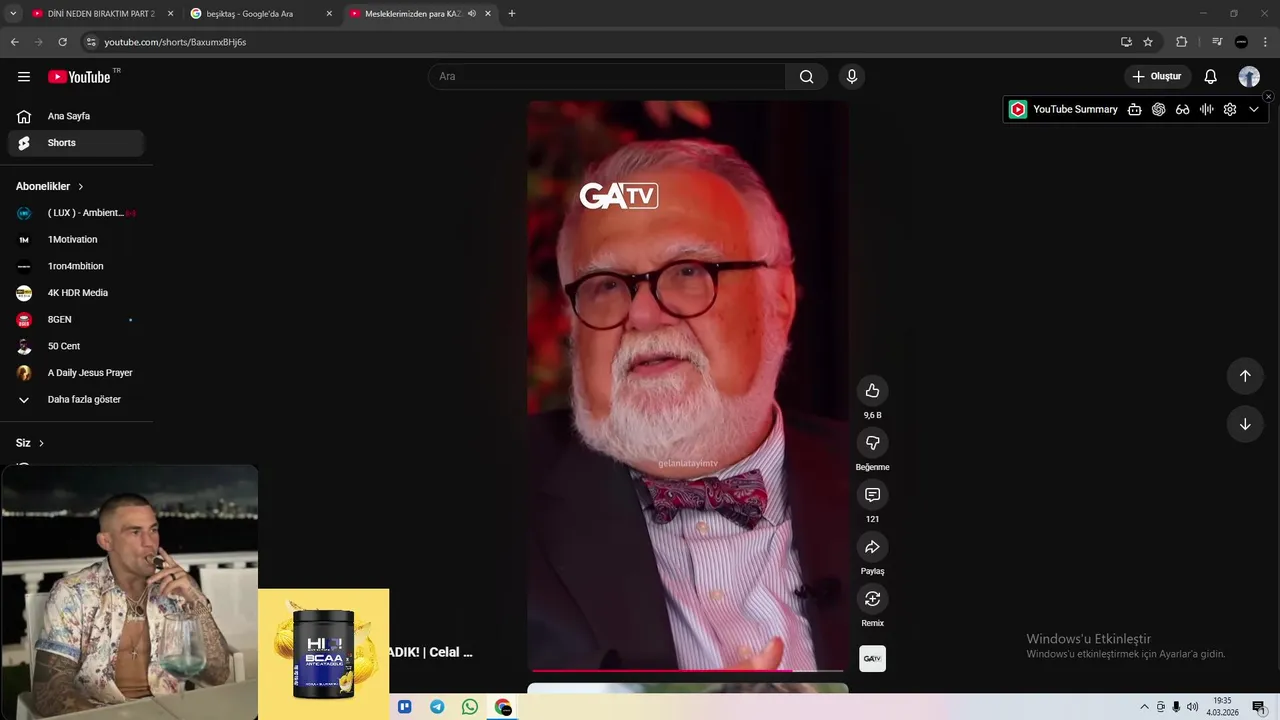Open YouTube notifications bell
Screen dimensions: 1280x720
(1210, 77)
